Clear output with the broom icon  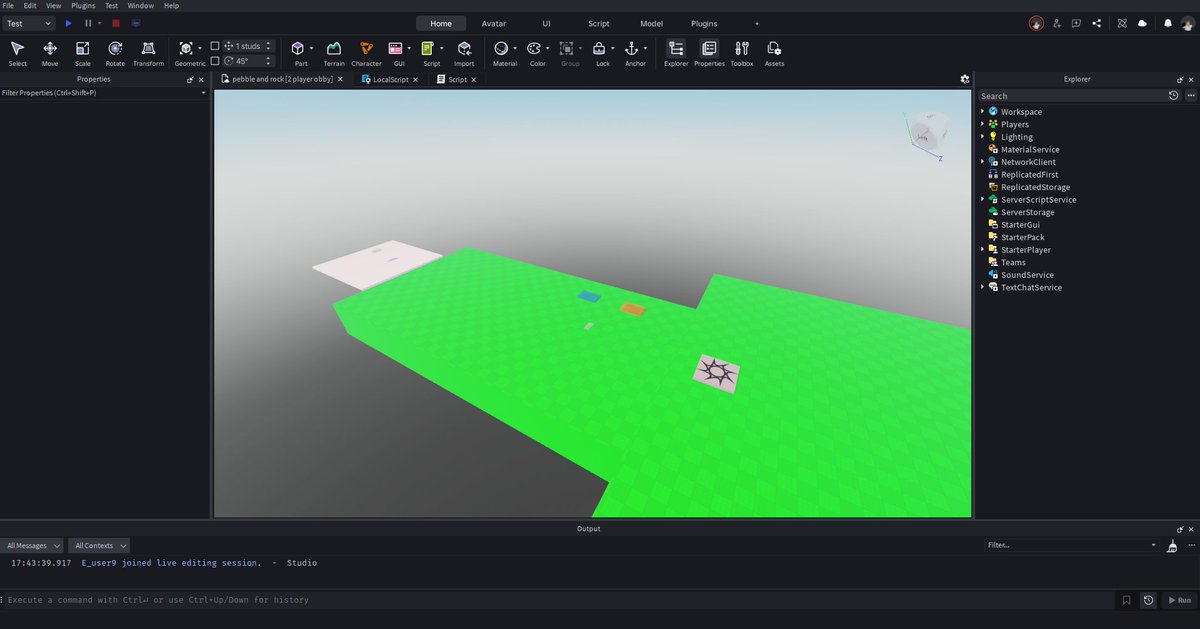[x=1173, y=545]
